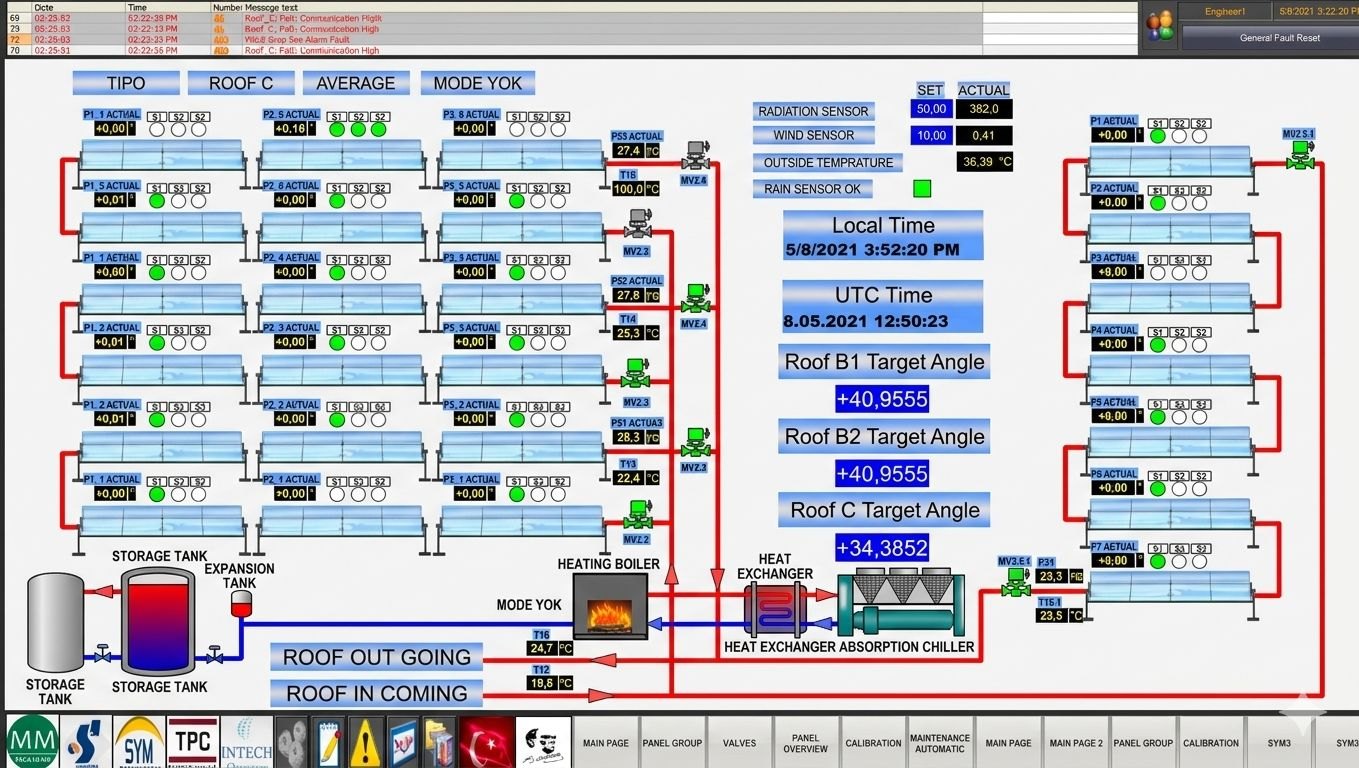Click the Turkish flag icon
This screenshot has height=768, width=1359.
(487, 742)
